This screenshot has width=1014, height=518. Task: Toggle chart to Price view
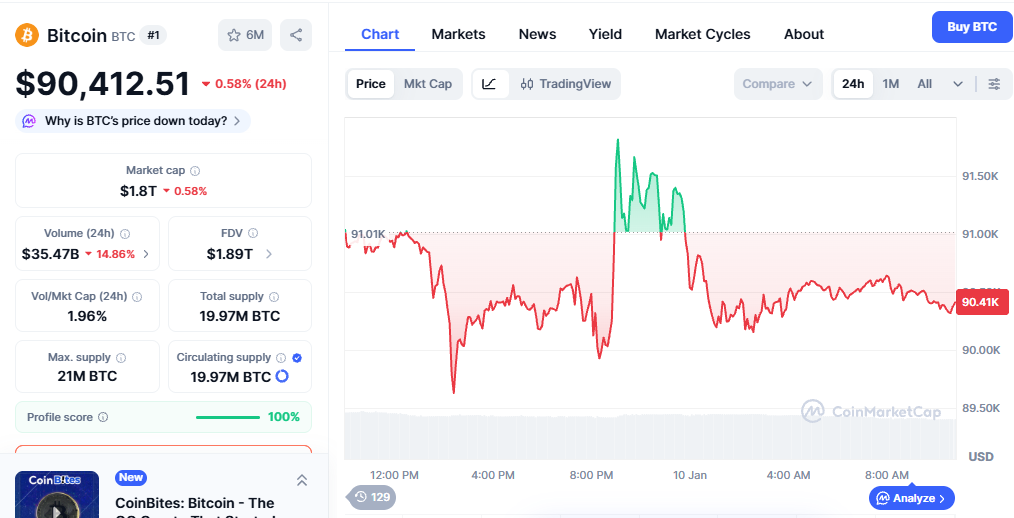[371, 84]
